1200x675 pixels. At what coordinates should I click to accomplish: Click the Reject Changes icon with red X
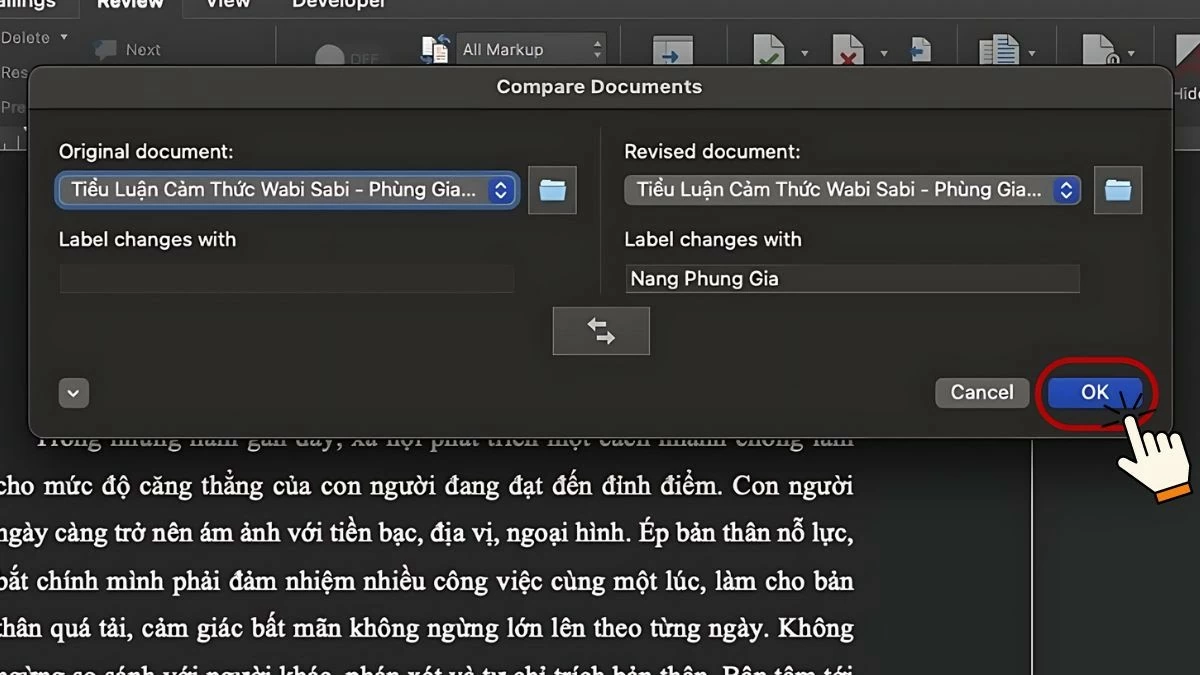tap(848, 48)
